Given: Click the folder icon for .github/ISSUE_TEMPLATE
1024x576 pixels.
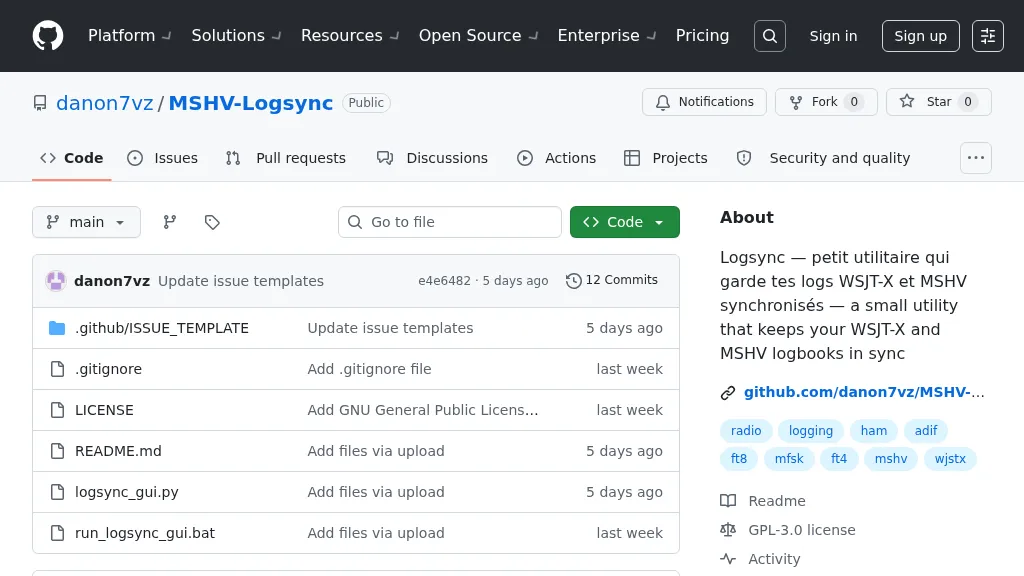Looking at the screenshot, I should pyautogui.click(x=57, y=328).
